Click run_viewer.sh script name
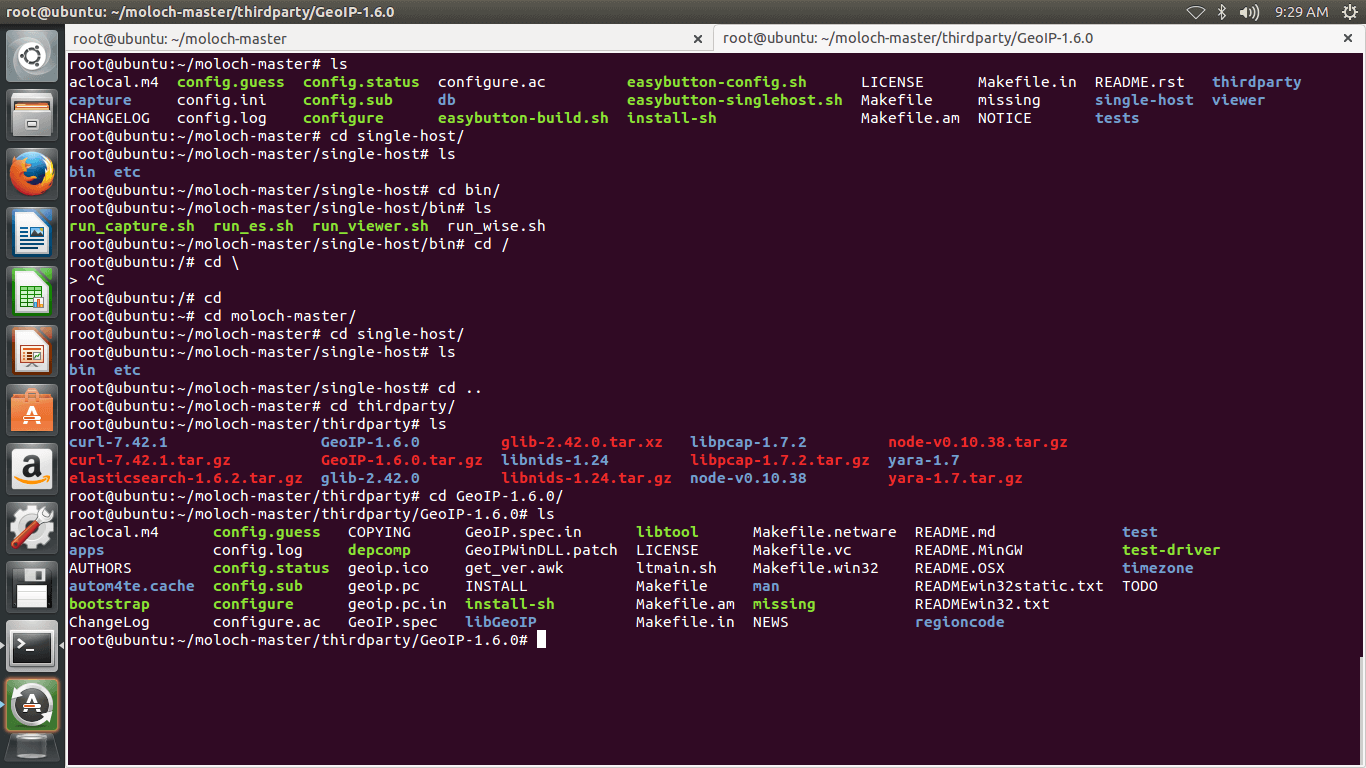This screenshot has height=768, width=1366. [x=370, y=226]
